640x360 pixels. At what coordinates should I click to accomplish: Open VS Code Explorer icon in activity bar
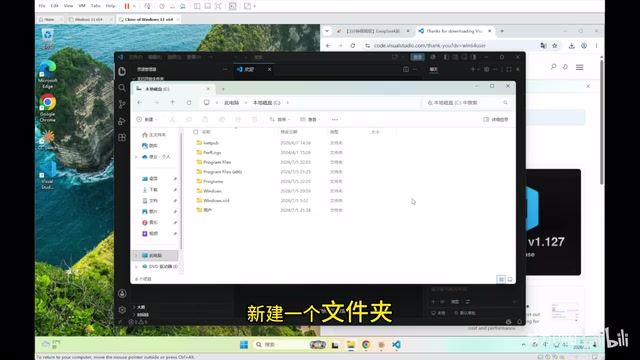pos(122,71)
